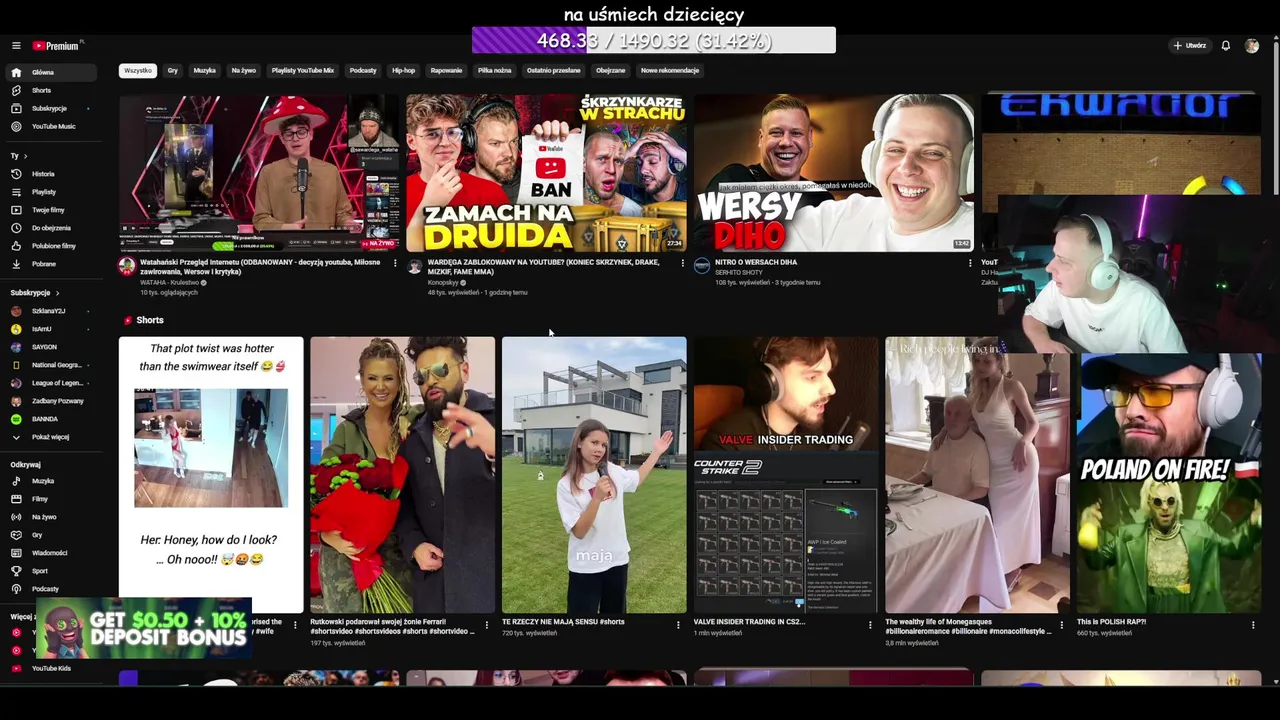Select Ostatnio przesłane filter chip
The width and height of the screenshot is (1280, 720).
554,71
